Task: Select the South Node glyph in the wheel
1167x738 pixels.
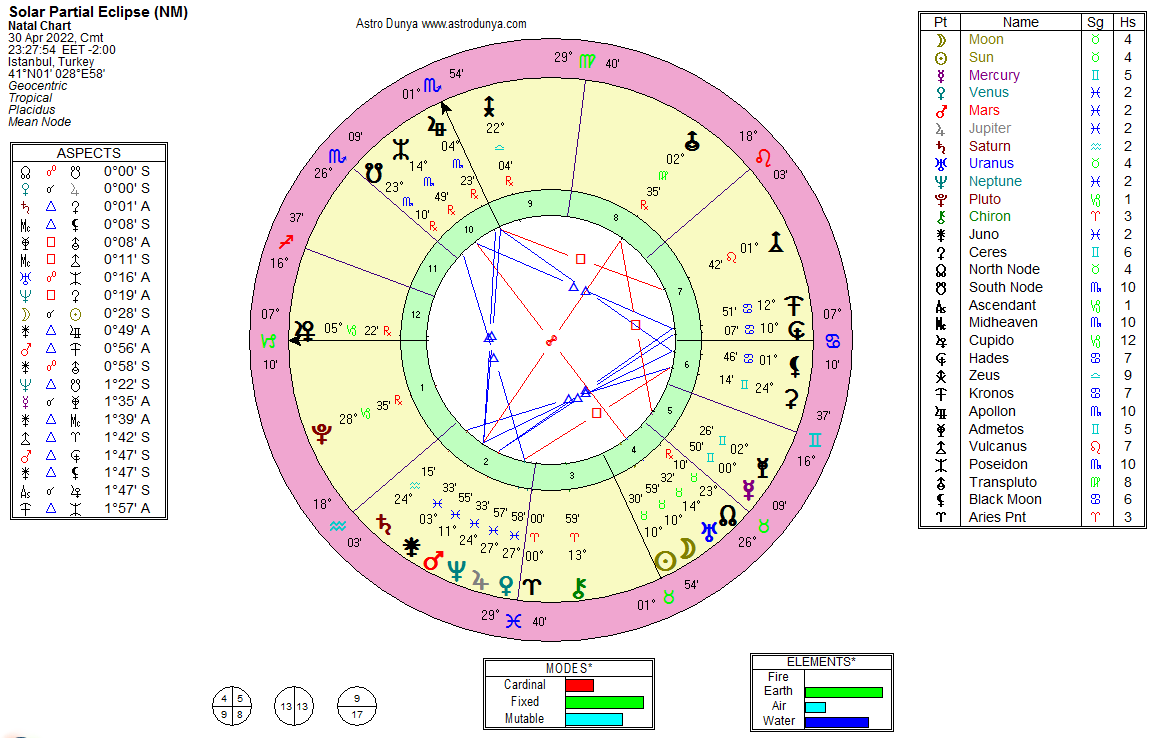Action: click(x=374, y=173)
